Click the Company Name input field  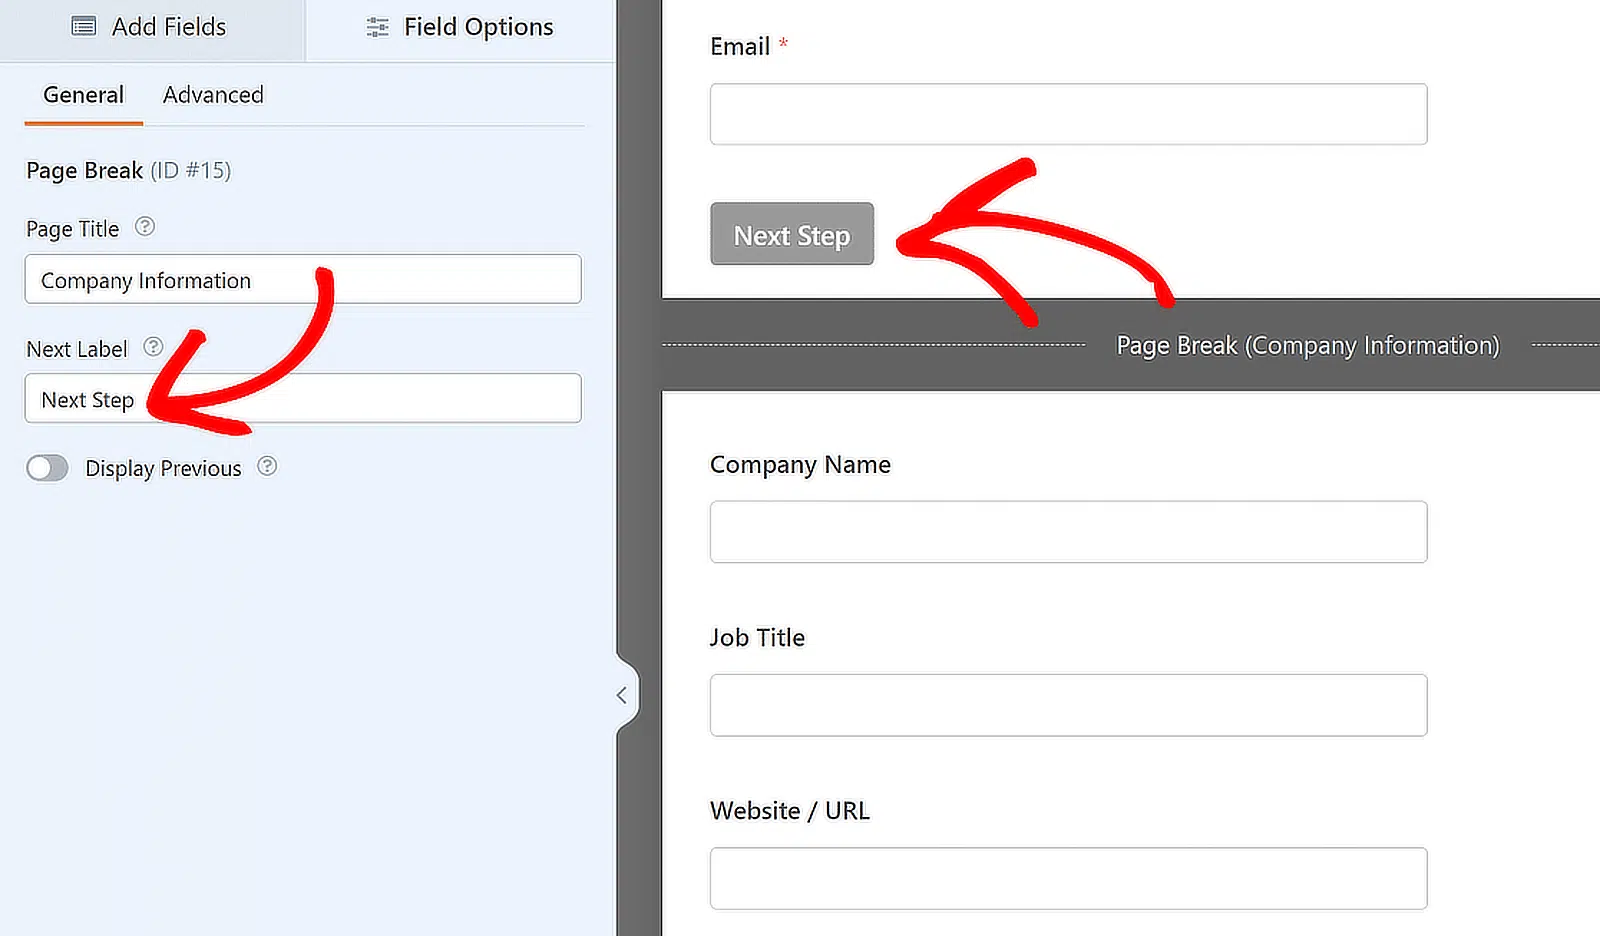coord(1068,532)
